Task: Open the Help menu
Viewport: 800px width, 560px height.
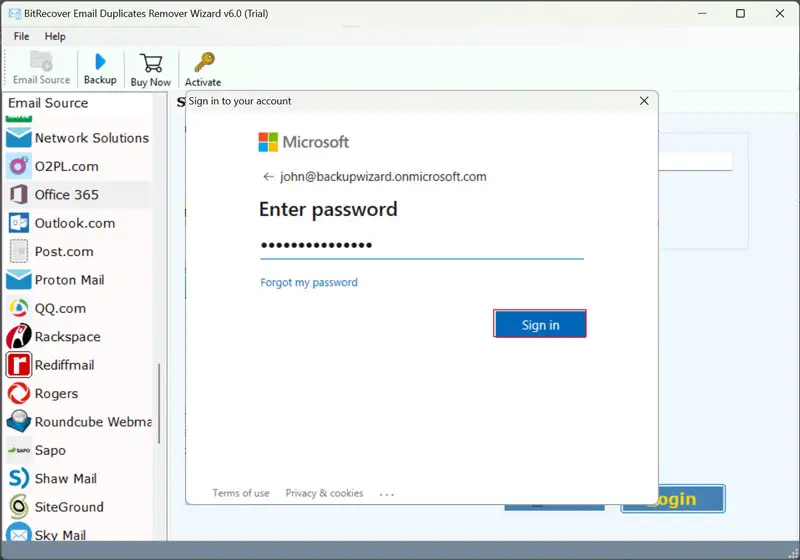Action: click(55, 36)
